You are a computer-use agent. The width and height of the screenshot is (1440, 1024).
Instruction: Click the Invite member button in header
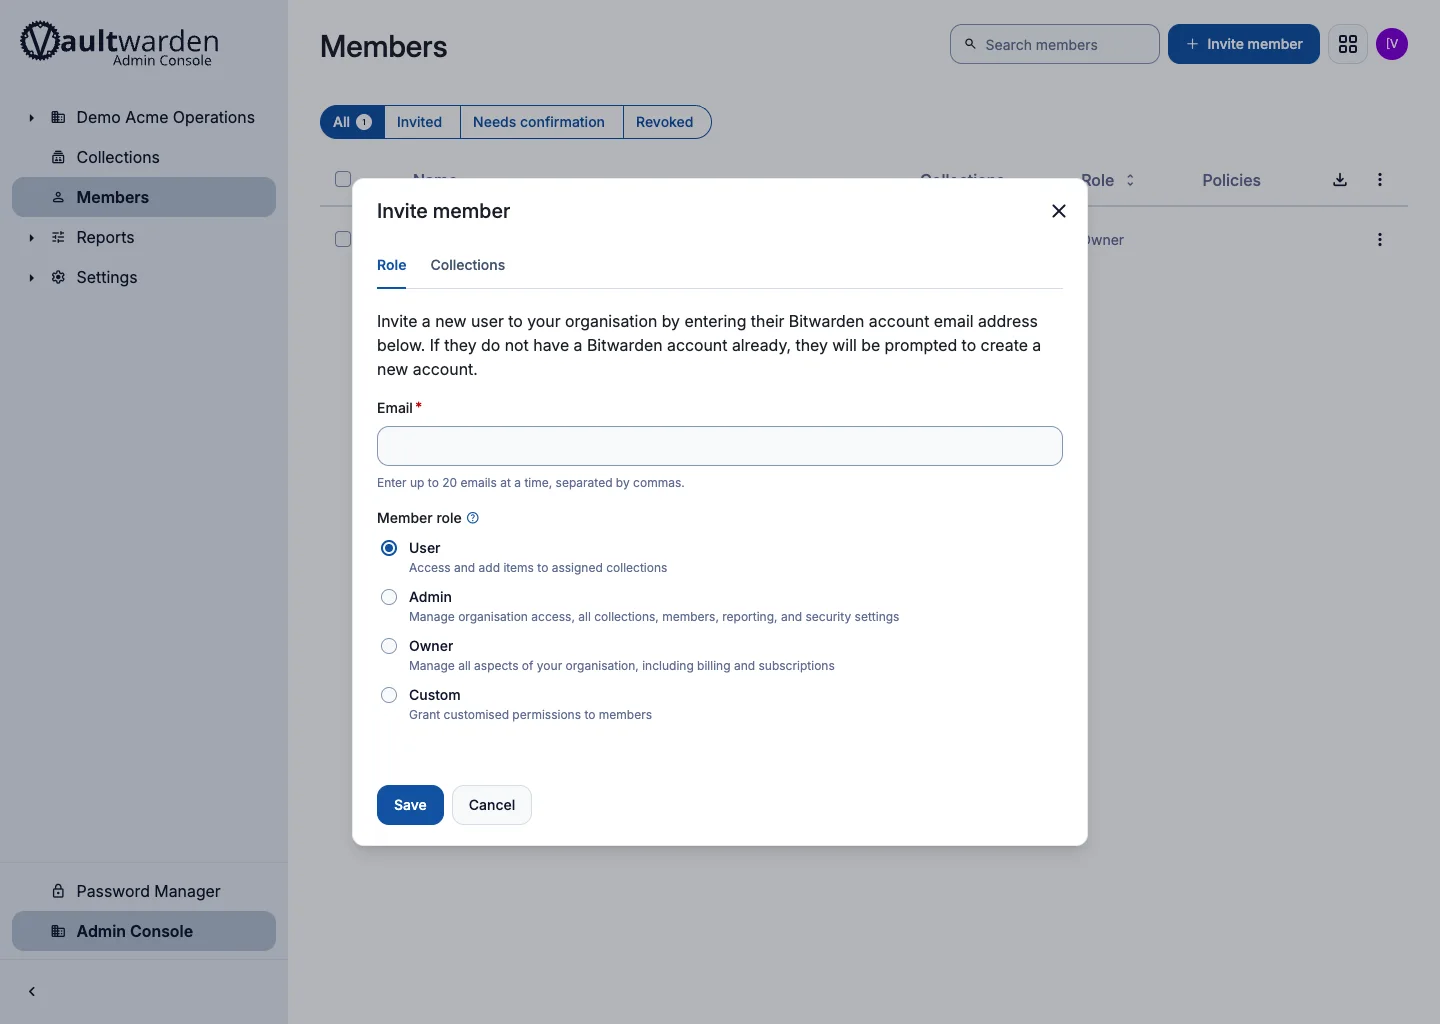point(1244,44)
